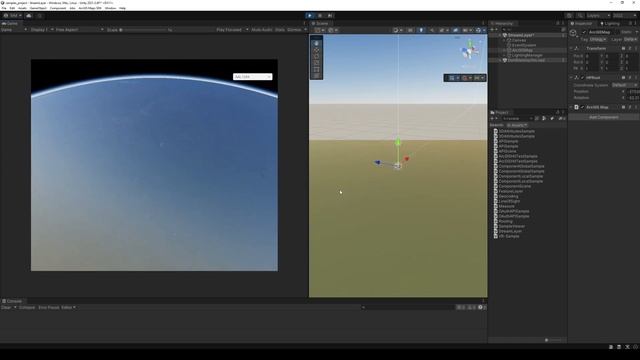The image size is (640, 360).
Task: Open the Free Aspect dropdown
Action: point(79,30)
